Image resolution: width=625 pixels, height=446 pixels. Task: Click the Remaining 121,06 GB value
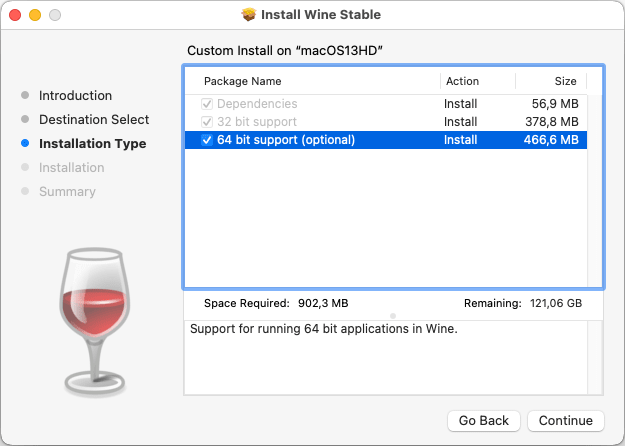[x=556, y=303]
